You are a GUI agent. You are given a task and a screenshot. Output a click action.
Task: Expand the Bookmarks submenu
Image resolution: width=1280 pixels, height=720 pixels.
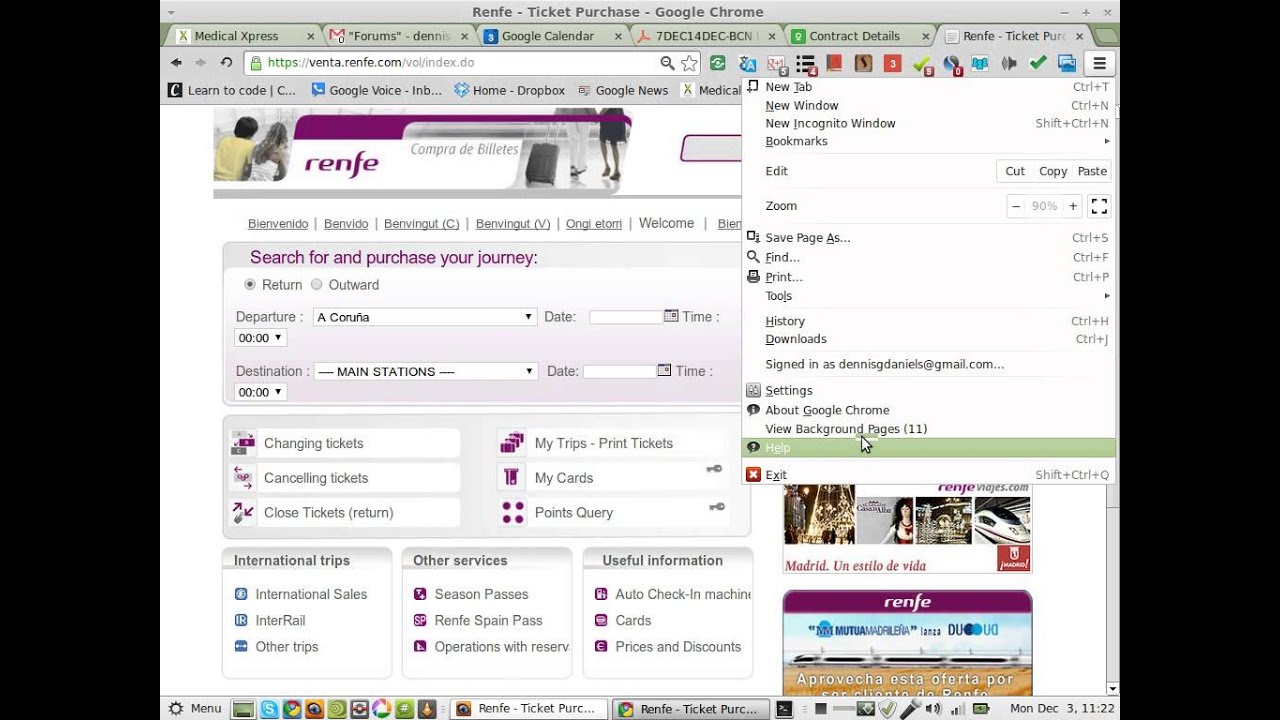928,141
